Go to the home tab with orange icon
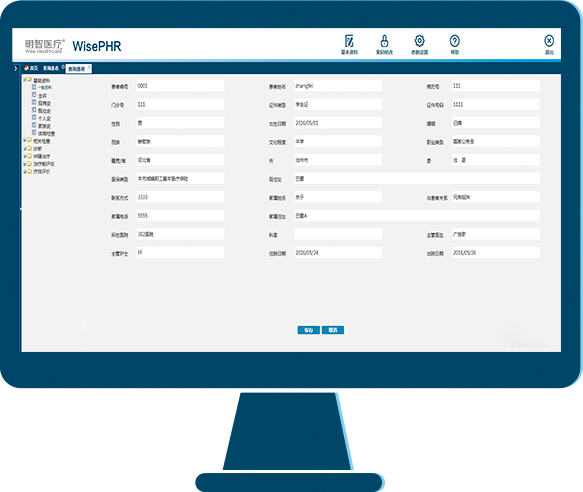The image size is (583, 492). click(x=31, y=68)
